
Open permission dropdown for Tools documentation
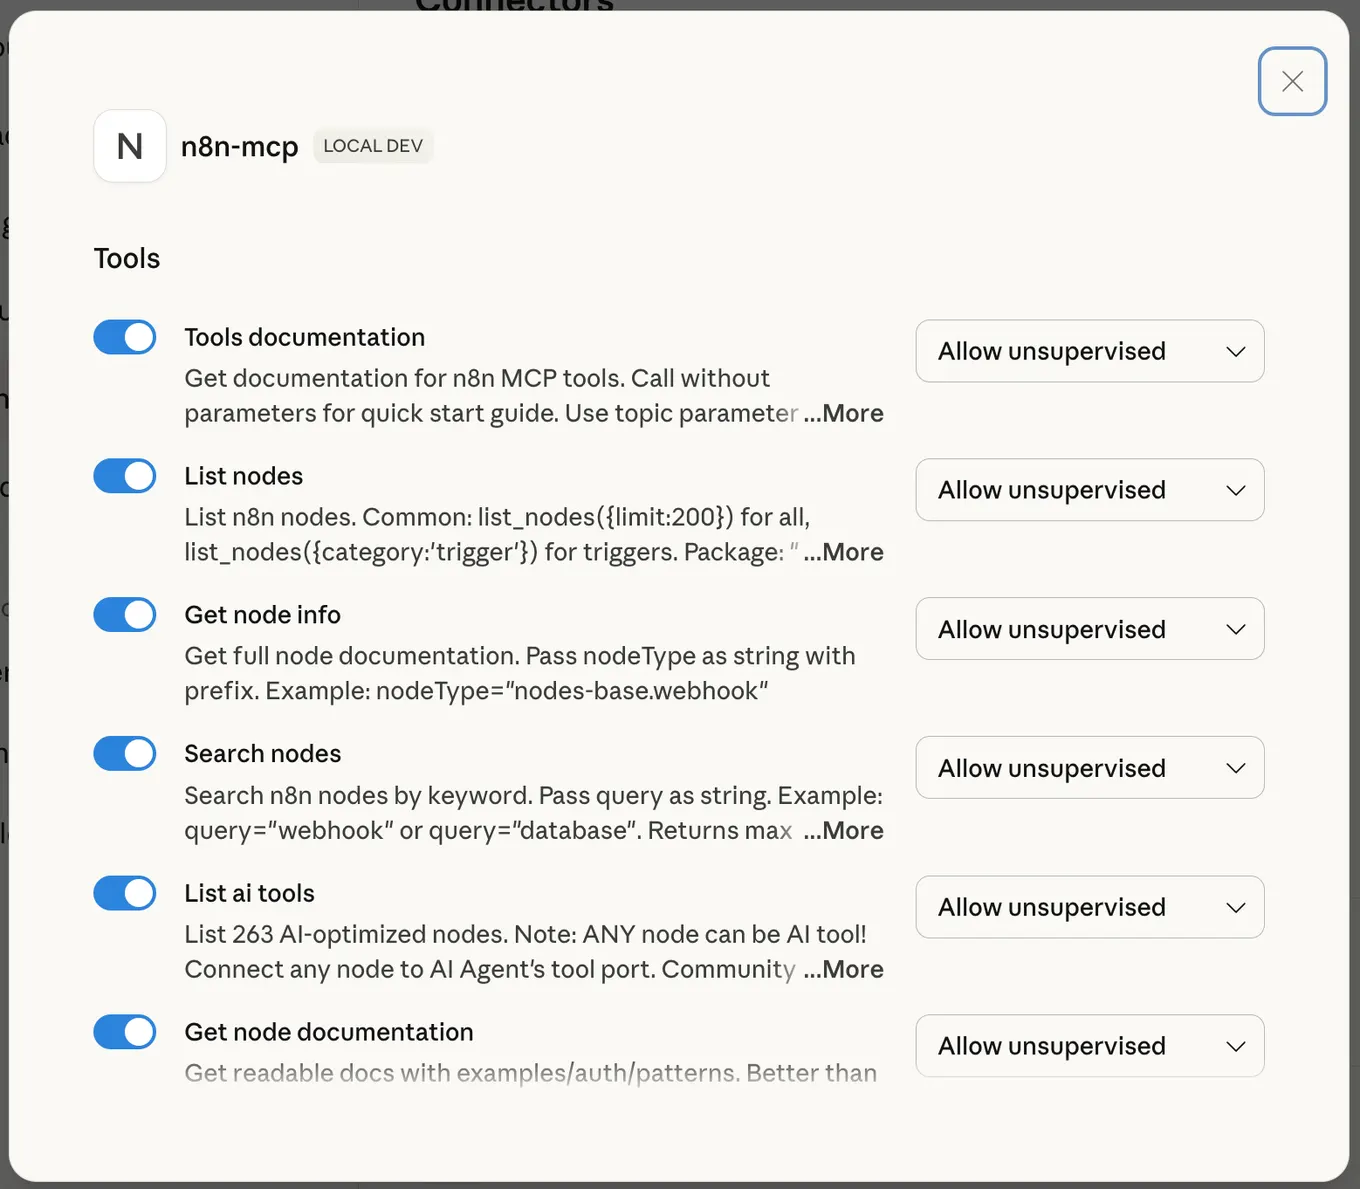(1090, 351)
